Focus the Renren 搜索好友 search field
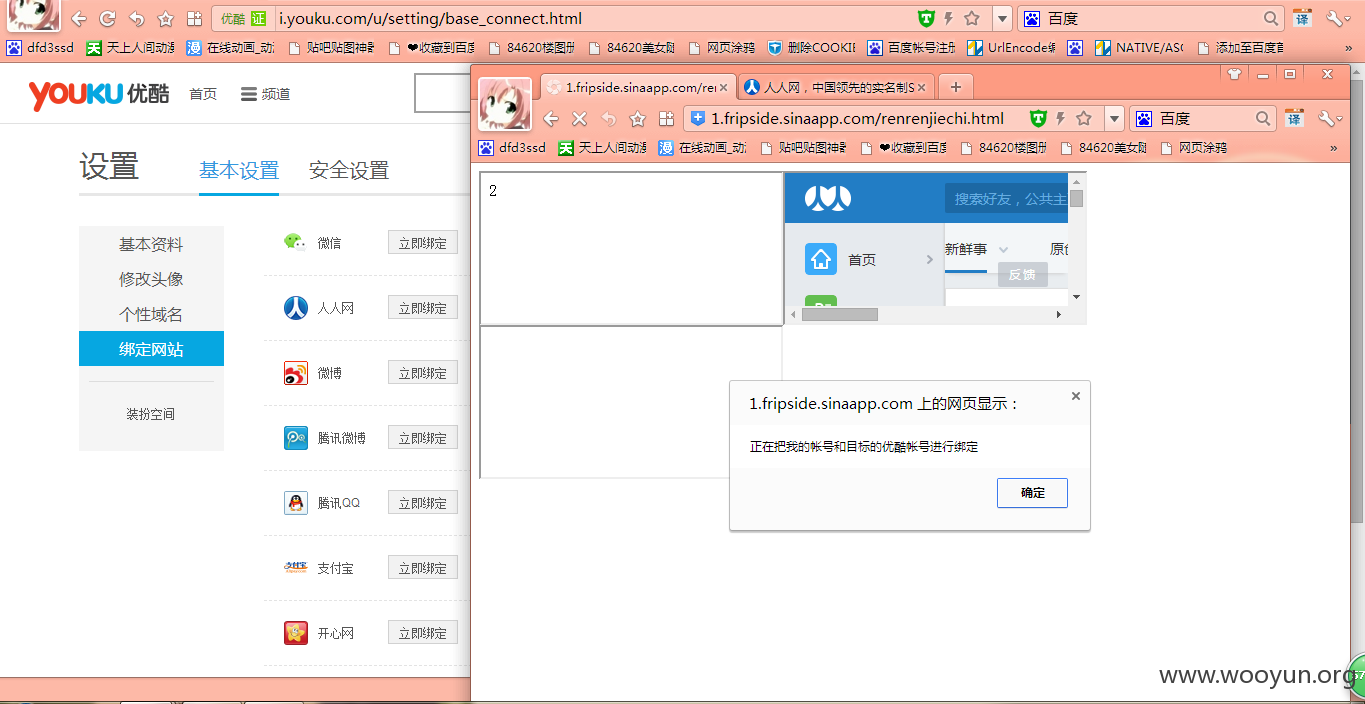 (x=1006, y=199)
